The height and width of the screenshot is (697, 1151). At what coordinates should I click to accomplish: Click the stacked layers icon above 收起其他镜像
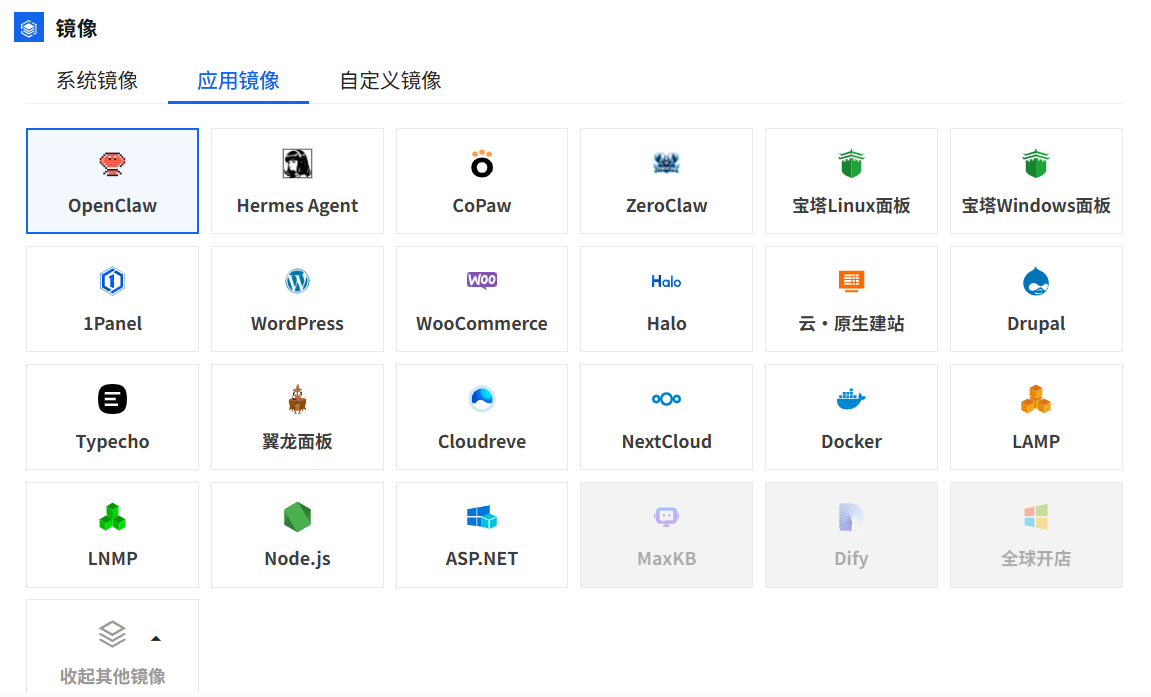click(x=112, y=634)
